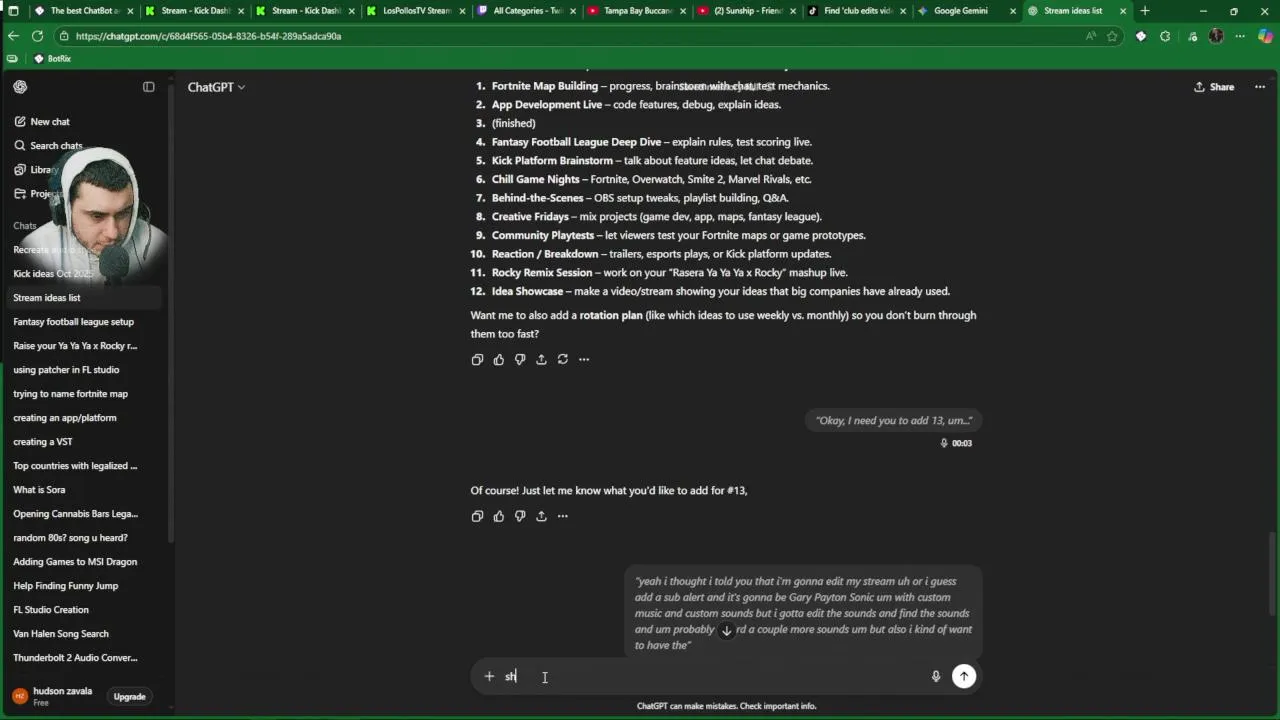Go back with the browser back arrow
Screen dimensions: 1280x720
coord(13,36)
